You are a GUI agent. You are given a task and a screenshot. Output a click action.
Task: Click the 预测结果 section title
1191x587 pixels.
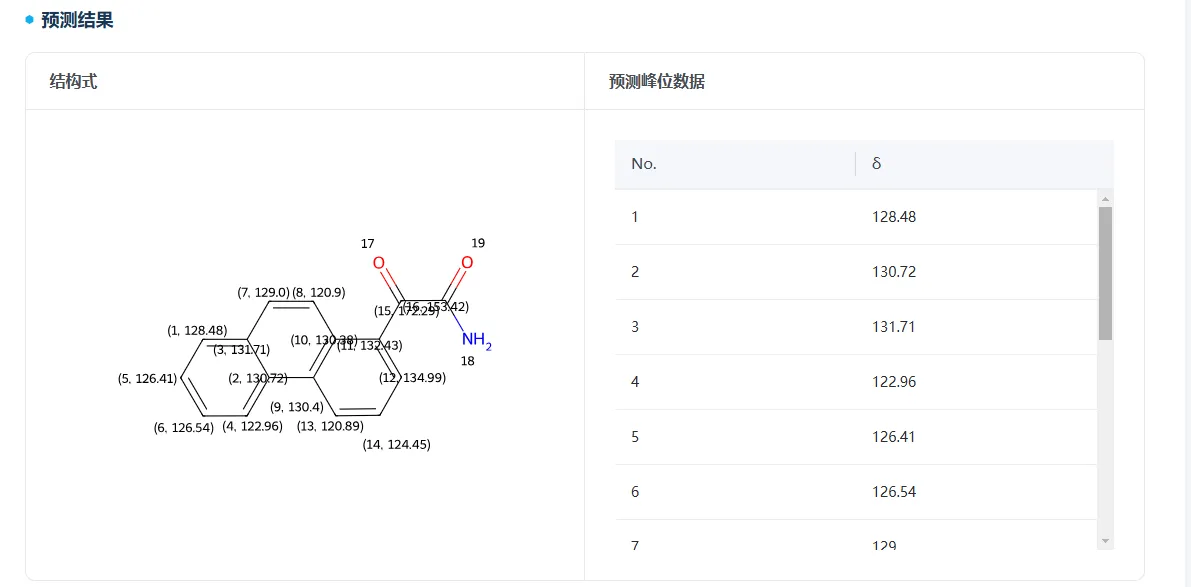(77, 20)
